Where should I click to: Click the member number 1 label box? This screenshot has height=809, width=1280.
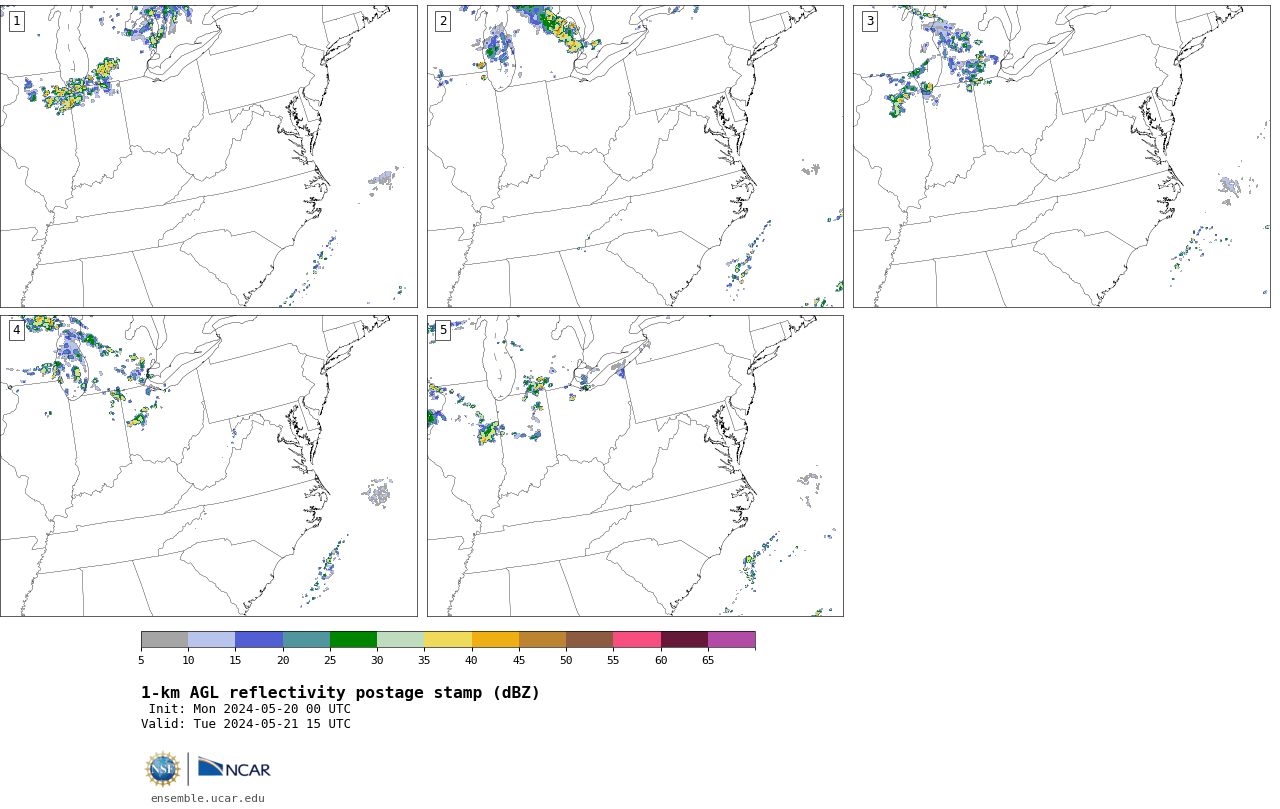[x=17, y=21]
